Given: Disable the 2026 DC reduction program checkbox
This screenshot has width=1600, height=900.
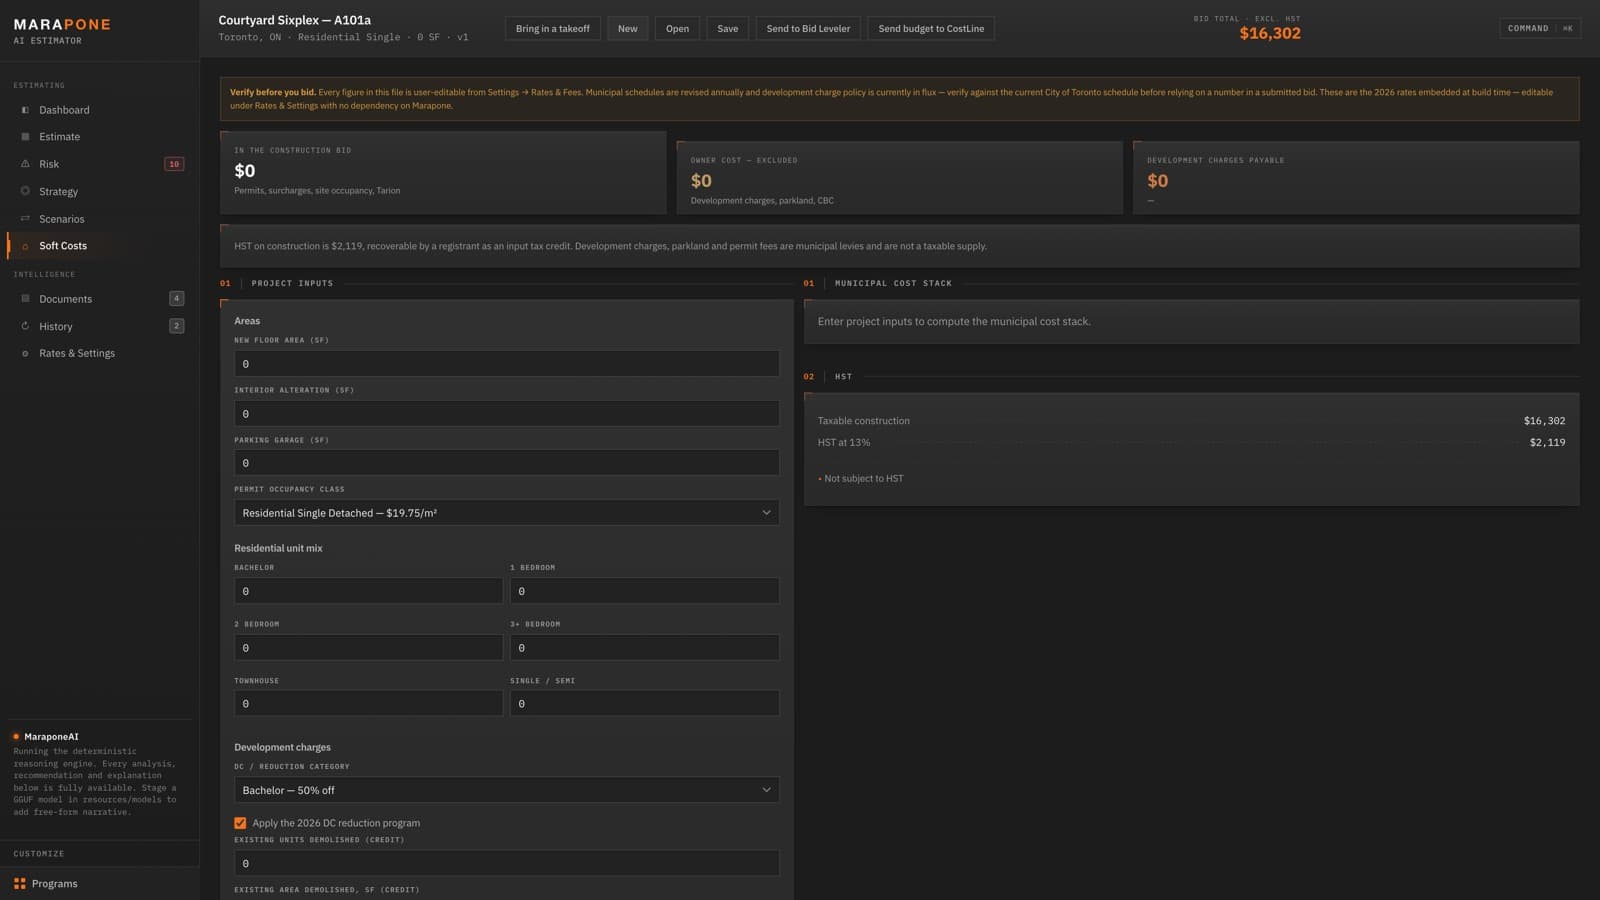Looking at the screenshot, I should point(240,823).
